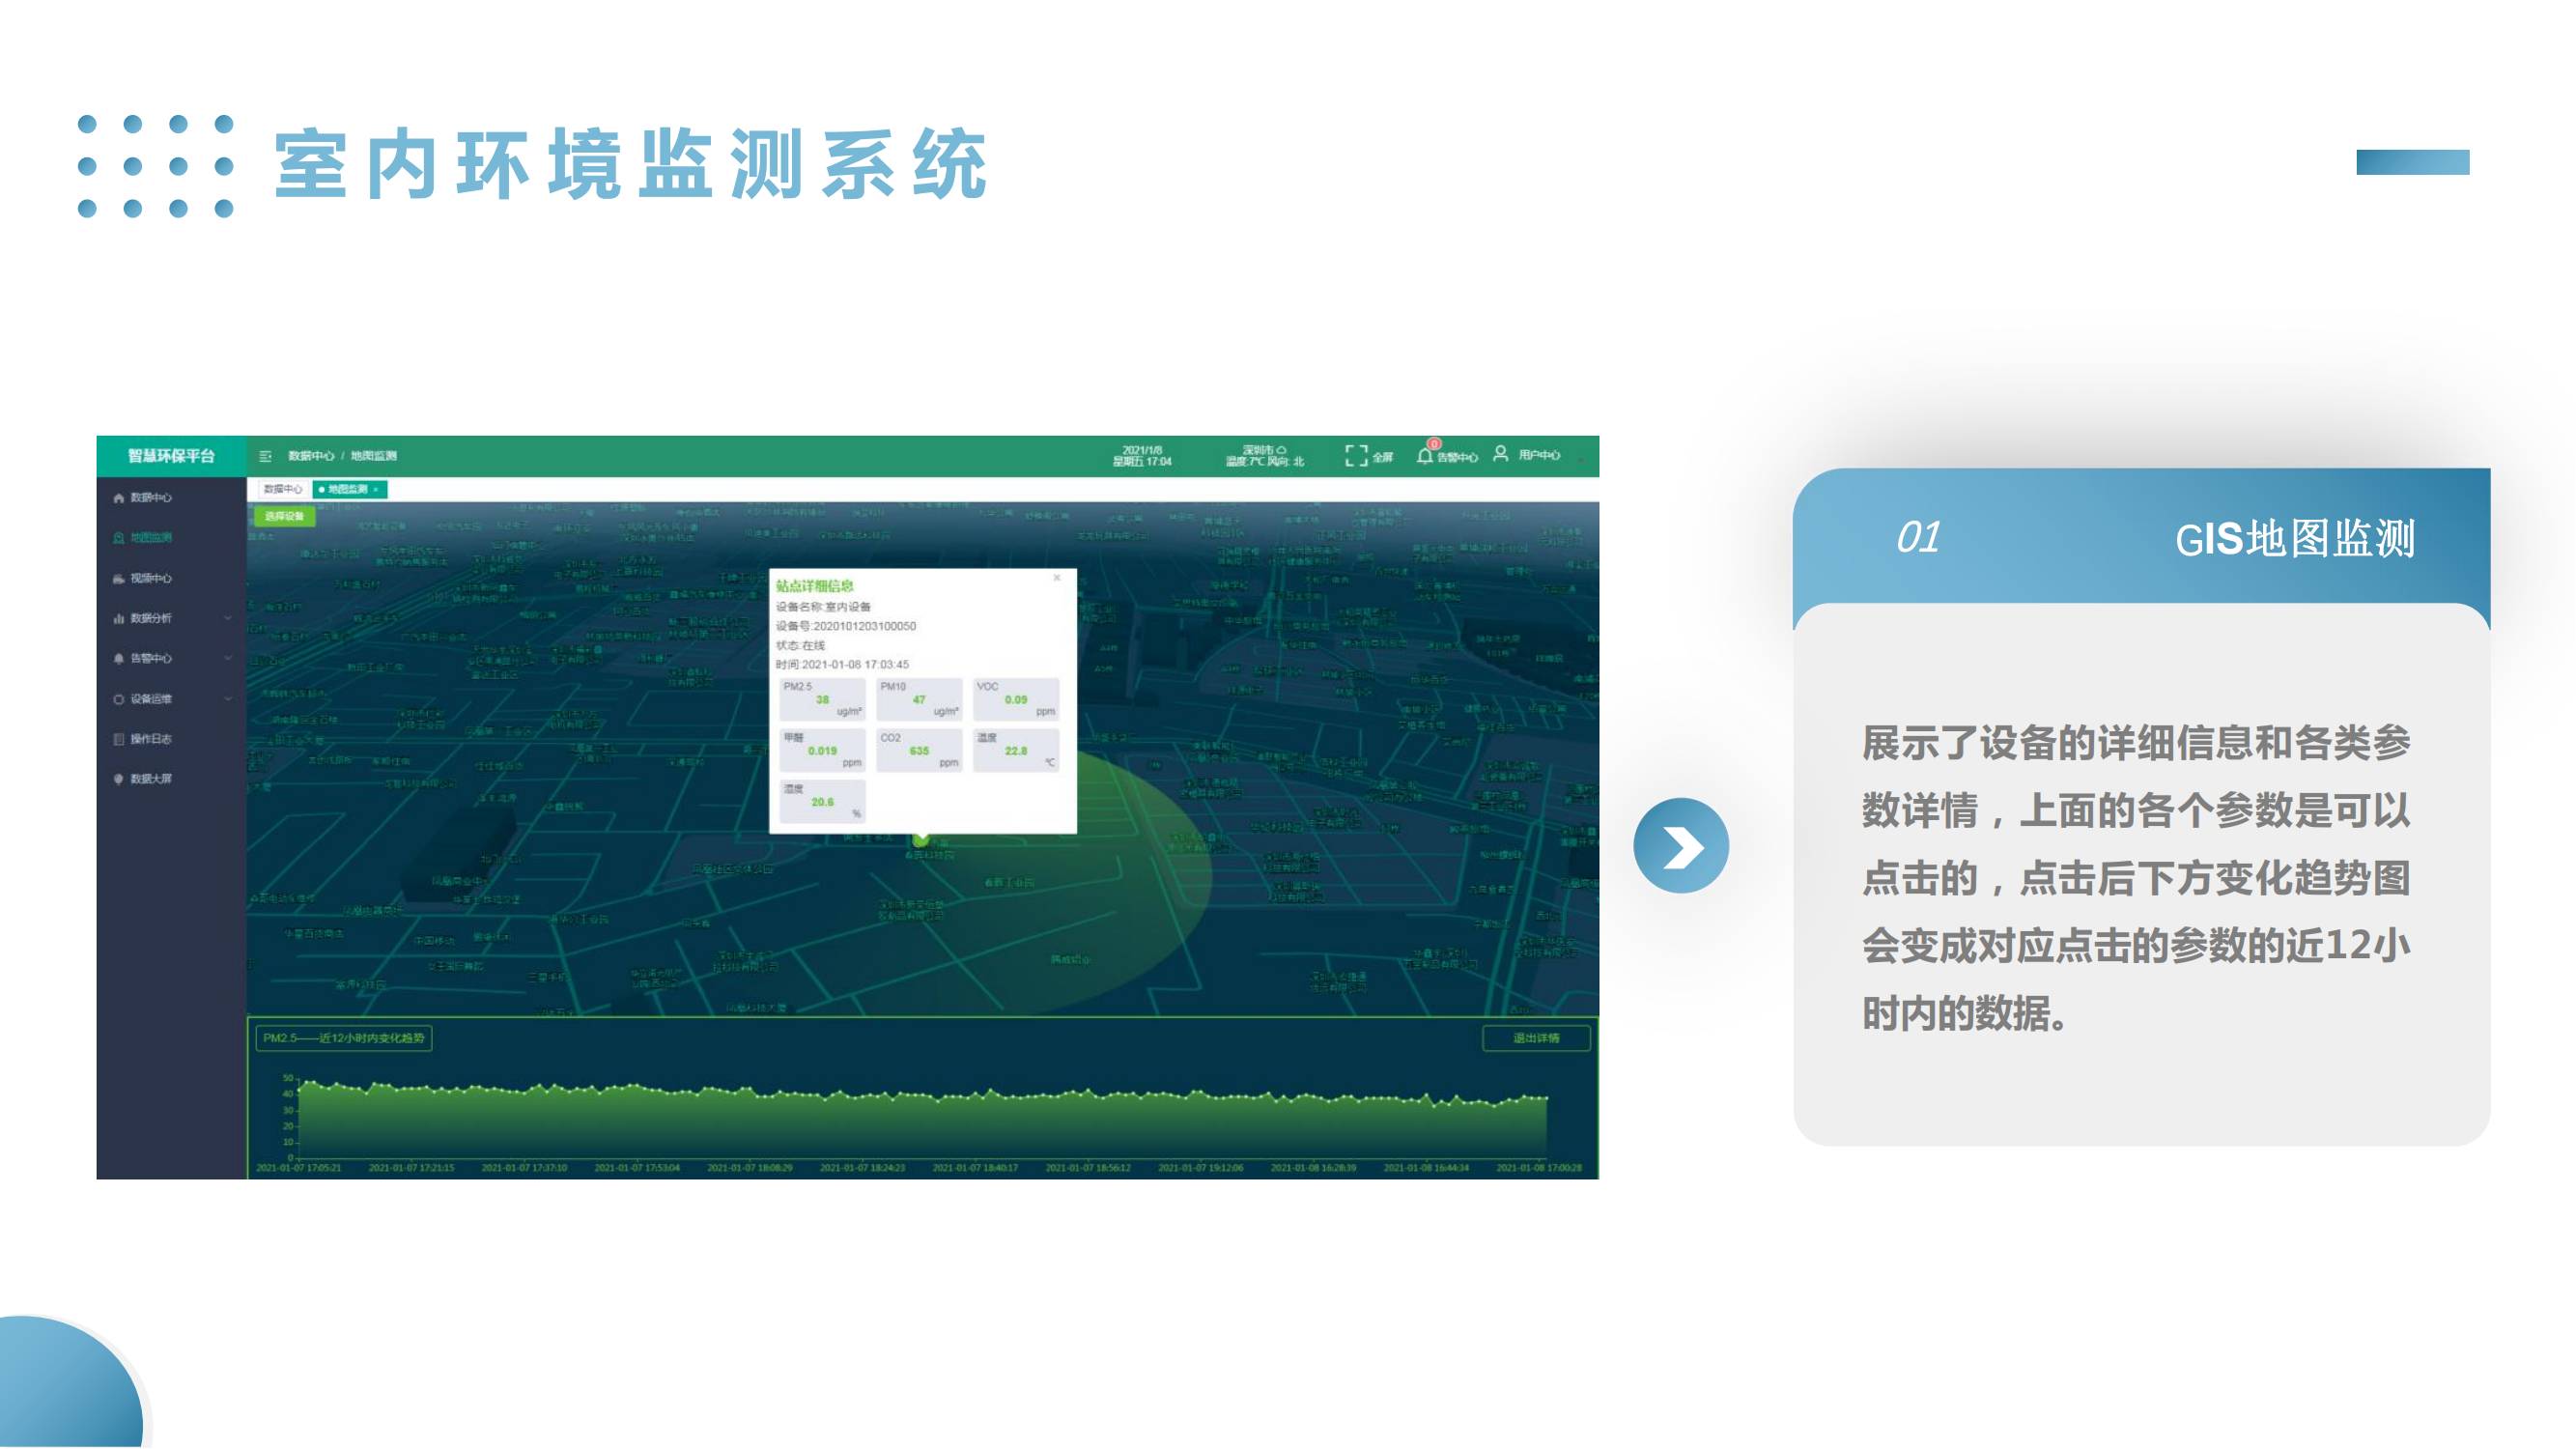Click the blue right-arrow circle icon
The height and width of the screenshot is (1449, 2576).
(1680, 846)
